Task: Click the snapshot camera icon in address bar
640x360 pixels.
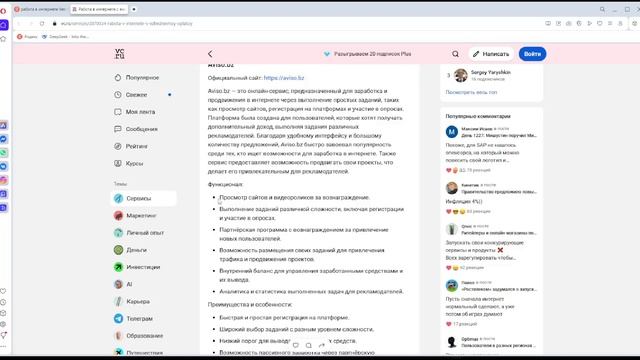Action: click(569, 24)
